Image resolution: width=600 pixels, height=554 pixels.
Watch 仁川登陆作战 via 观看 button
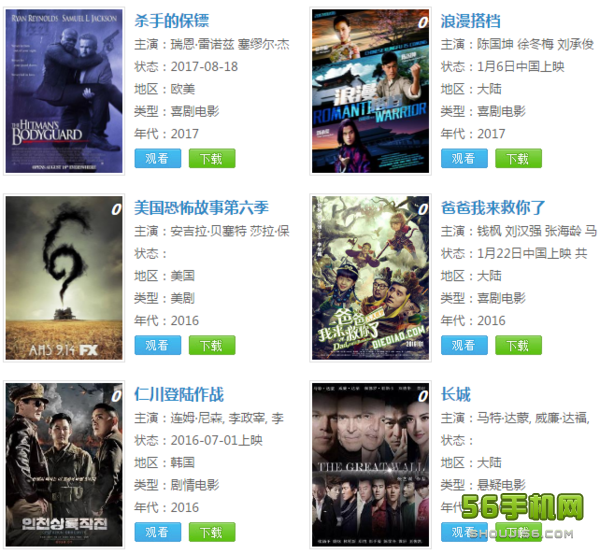(x=158, y=532)
